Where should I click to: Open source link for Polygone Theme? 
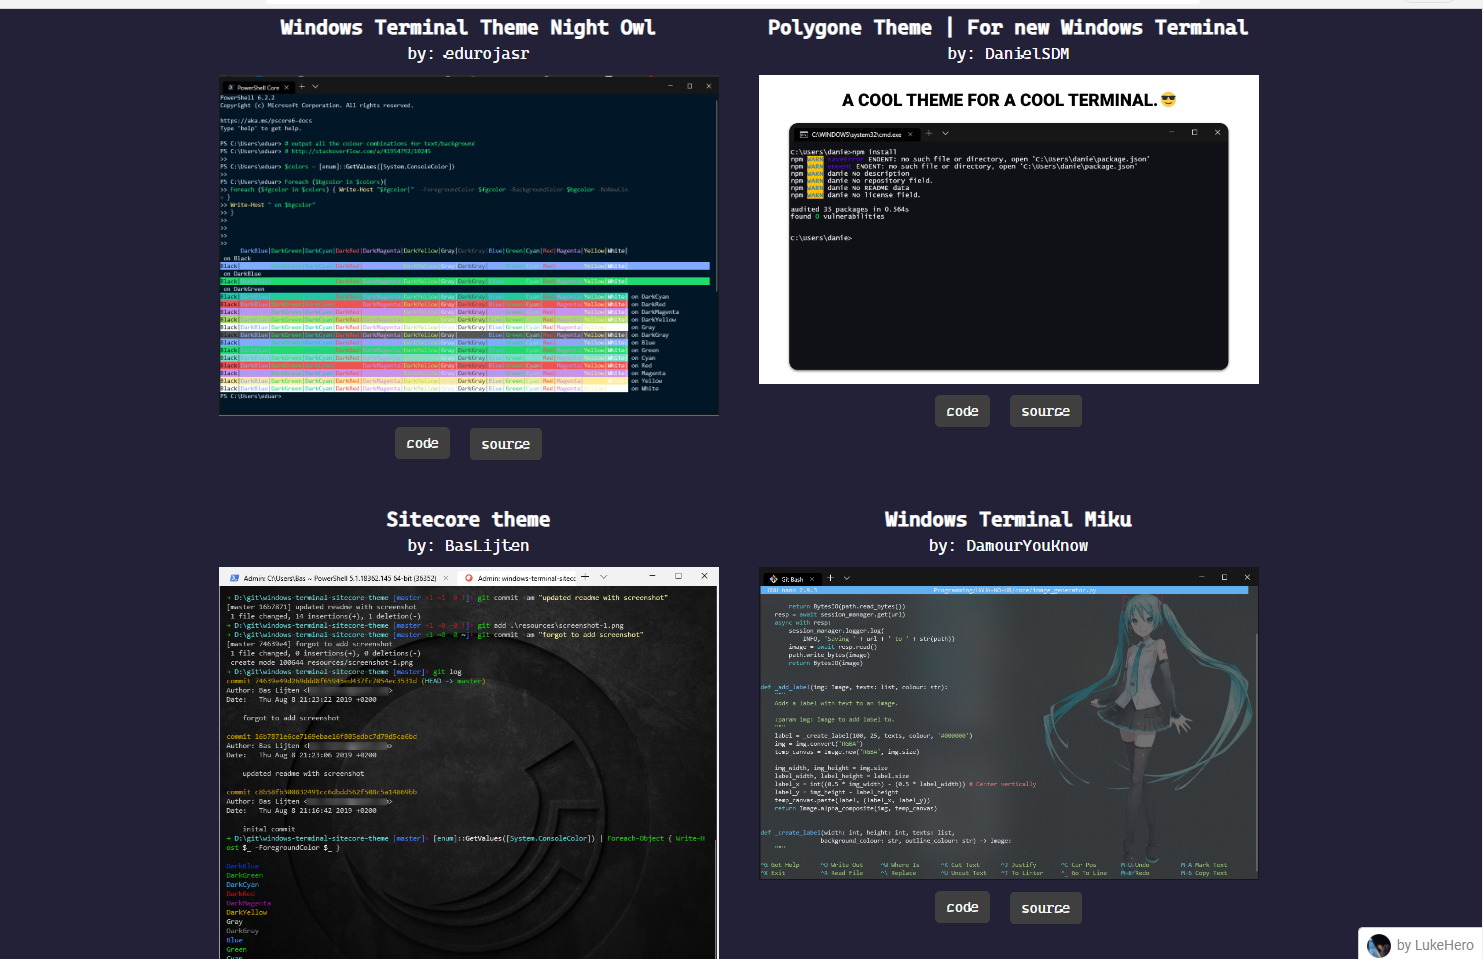[1045, 411]
